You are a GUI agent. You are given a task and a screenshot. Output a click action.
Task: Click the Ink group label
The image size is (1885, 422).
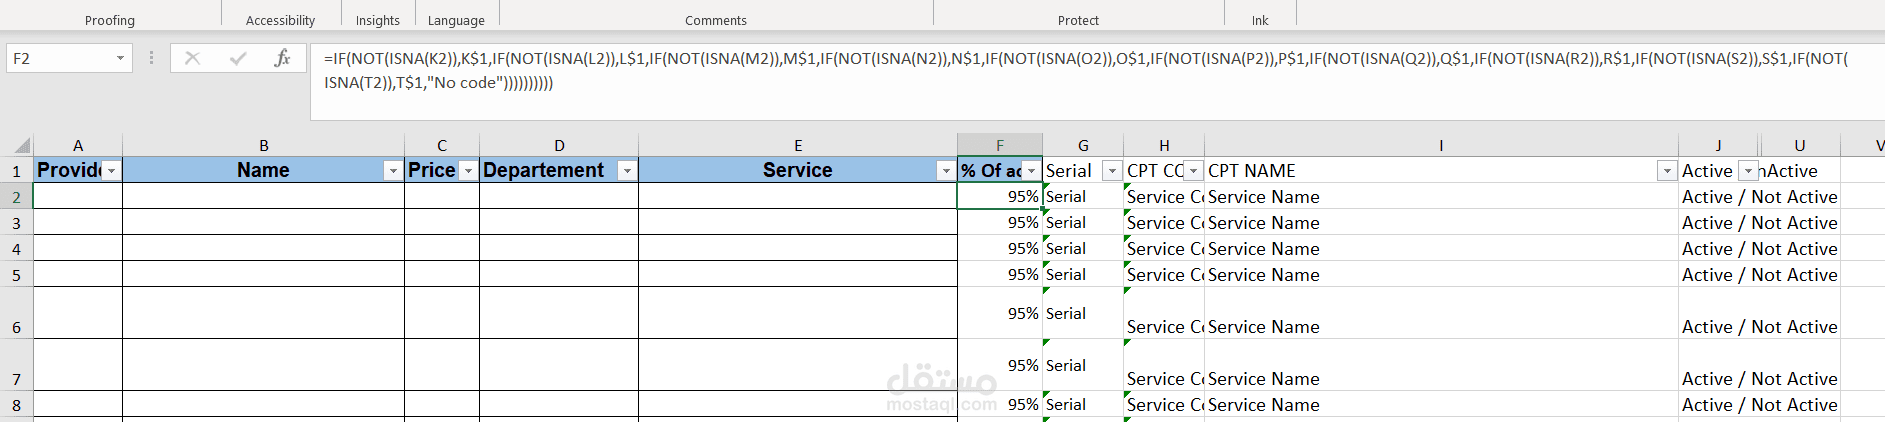click(1260, 20)
